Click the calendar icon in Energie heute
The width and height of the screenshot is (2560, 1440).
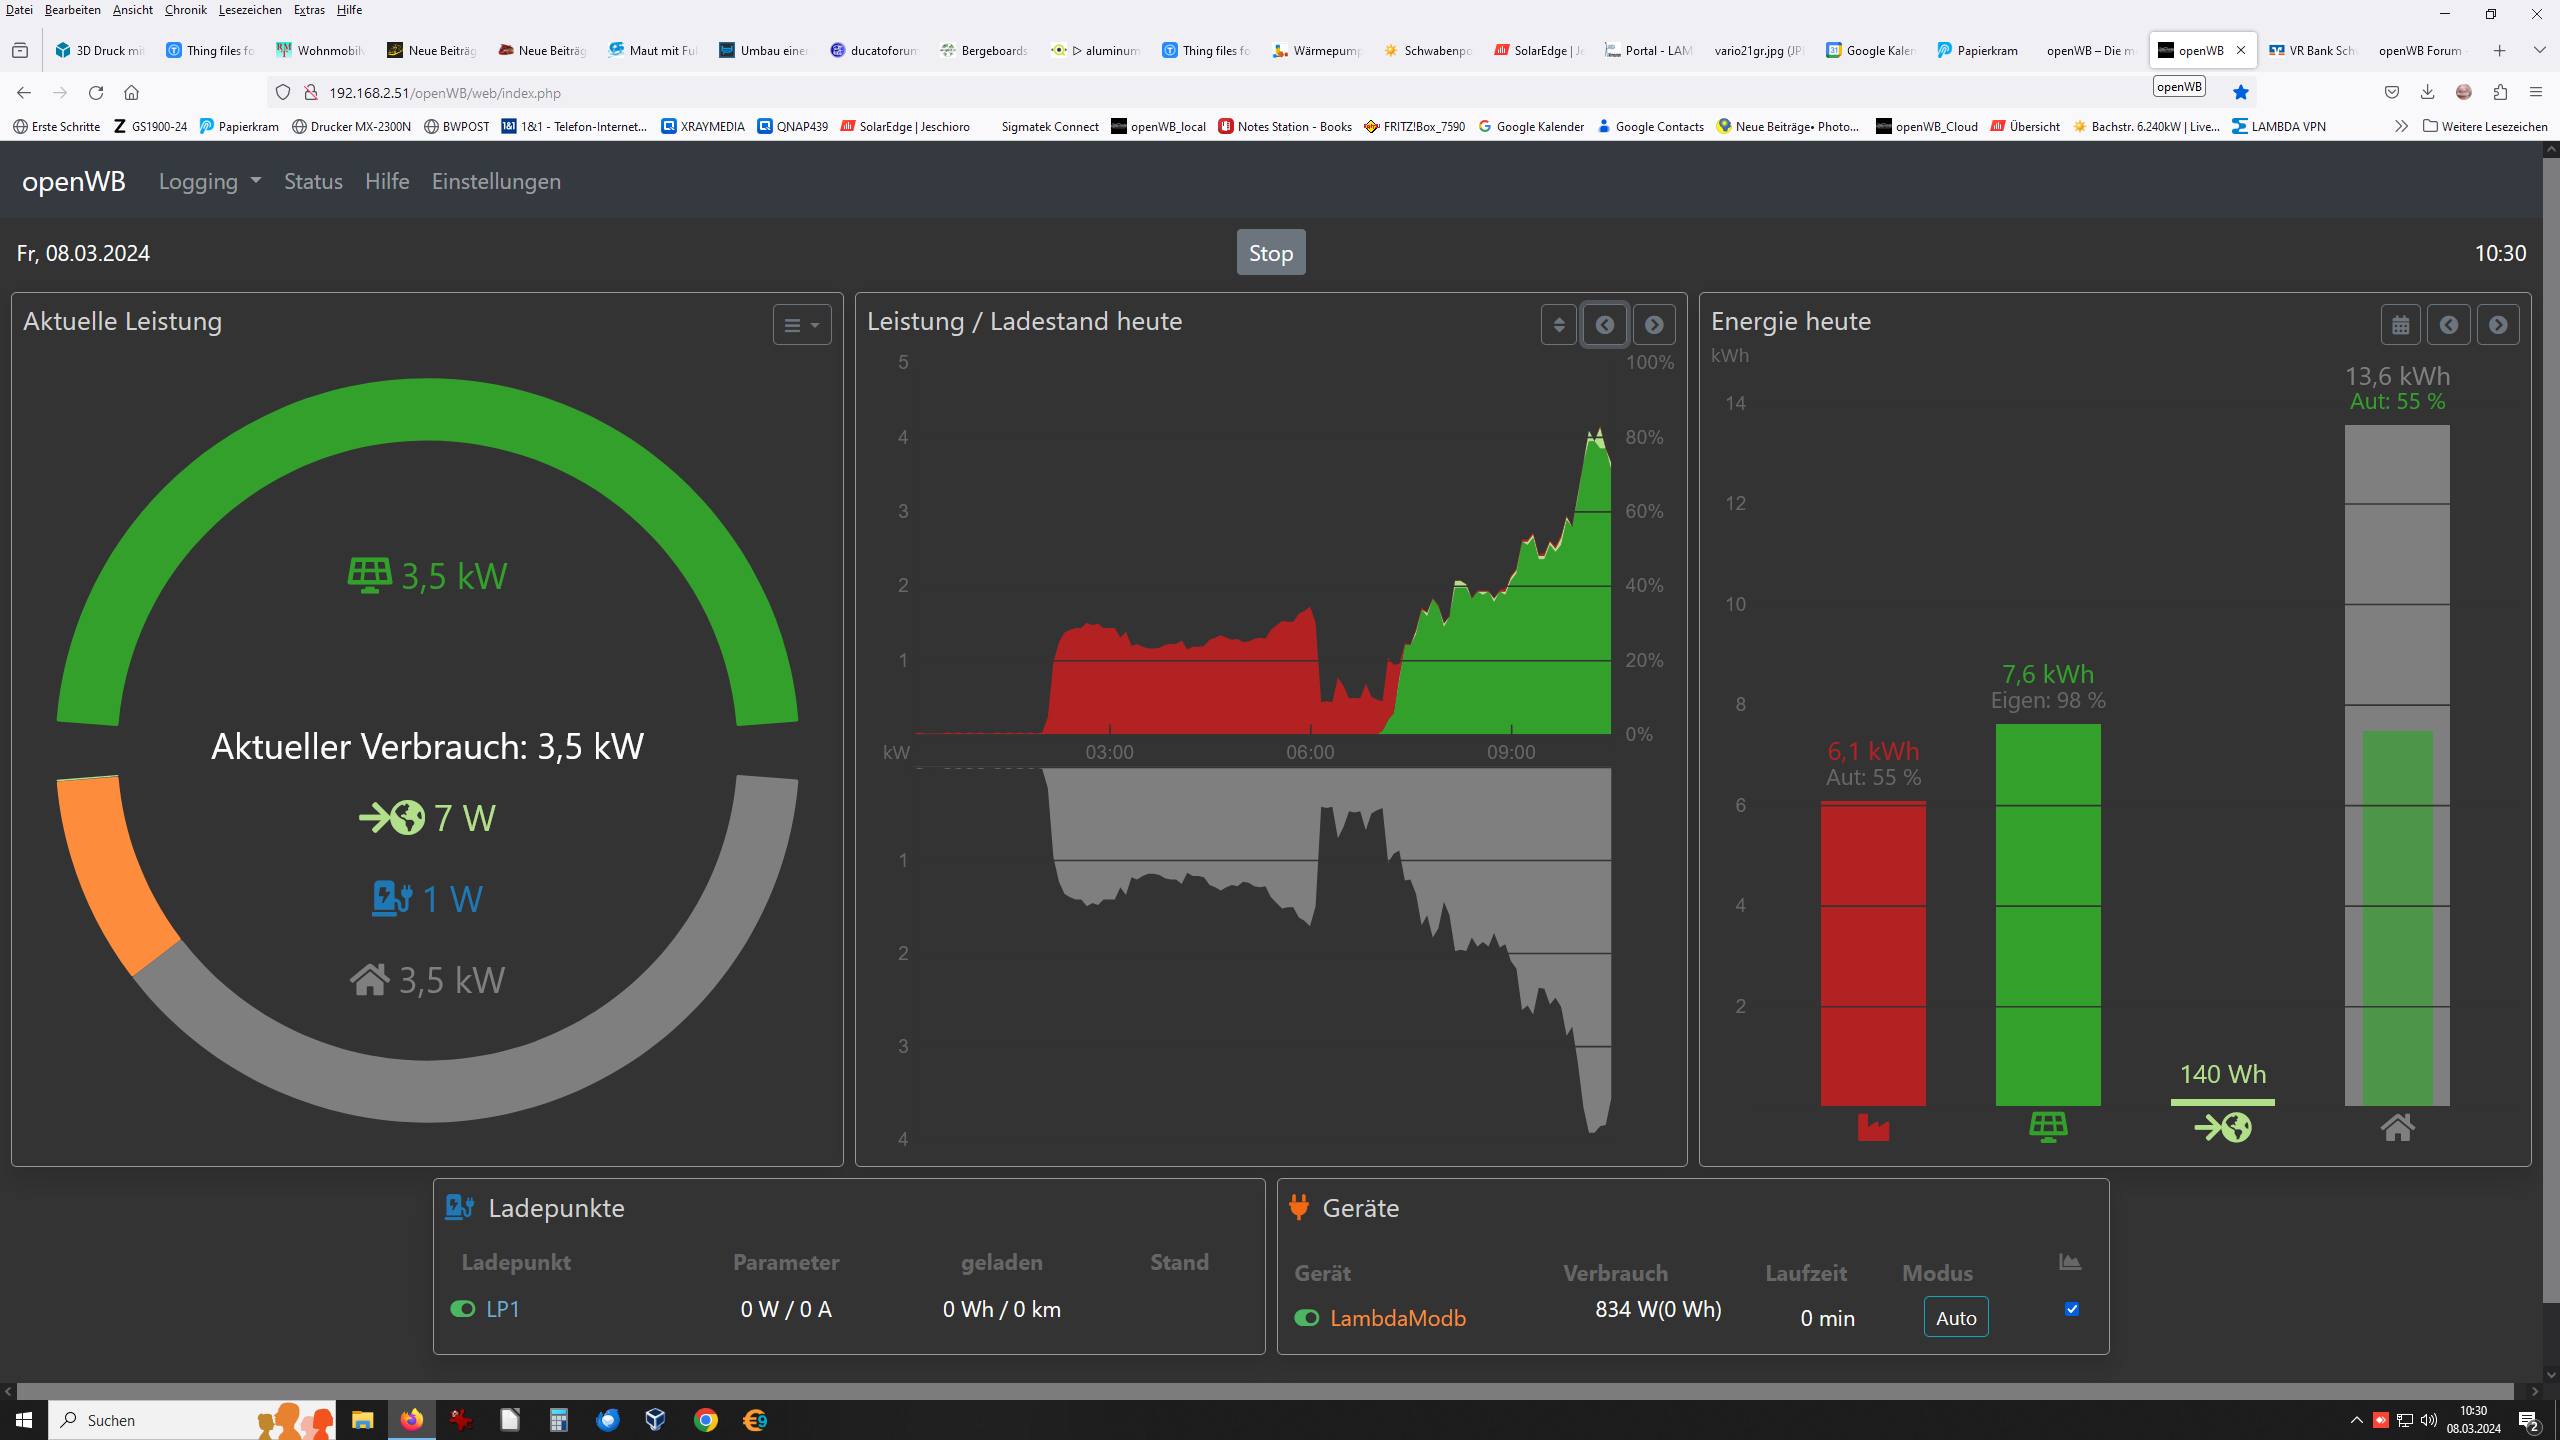[2400, 325]
